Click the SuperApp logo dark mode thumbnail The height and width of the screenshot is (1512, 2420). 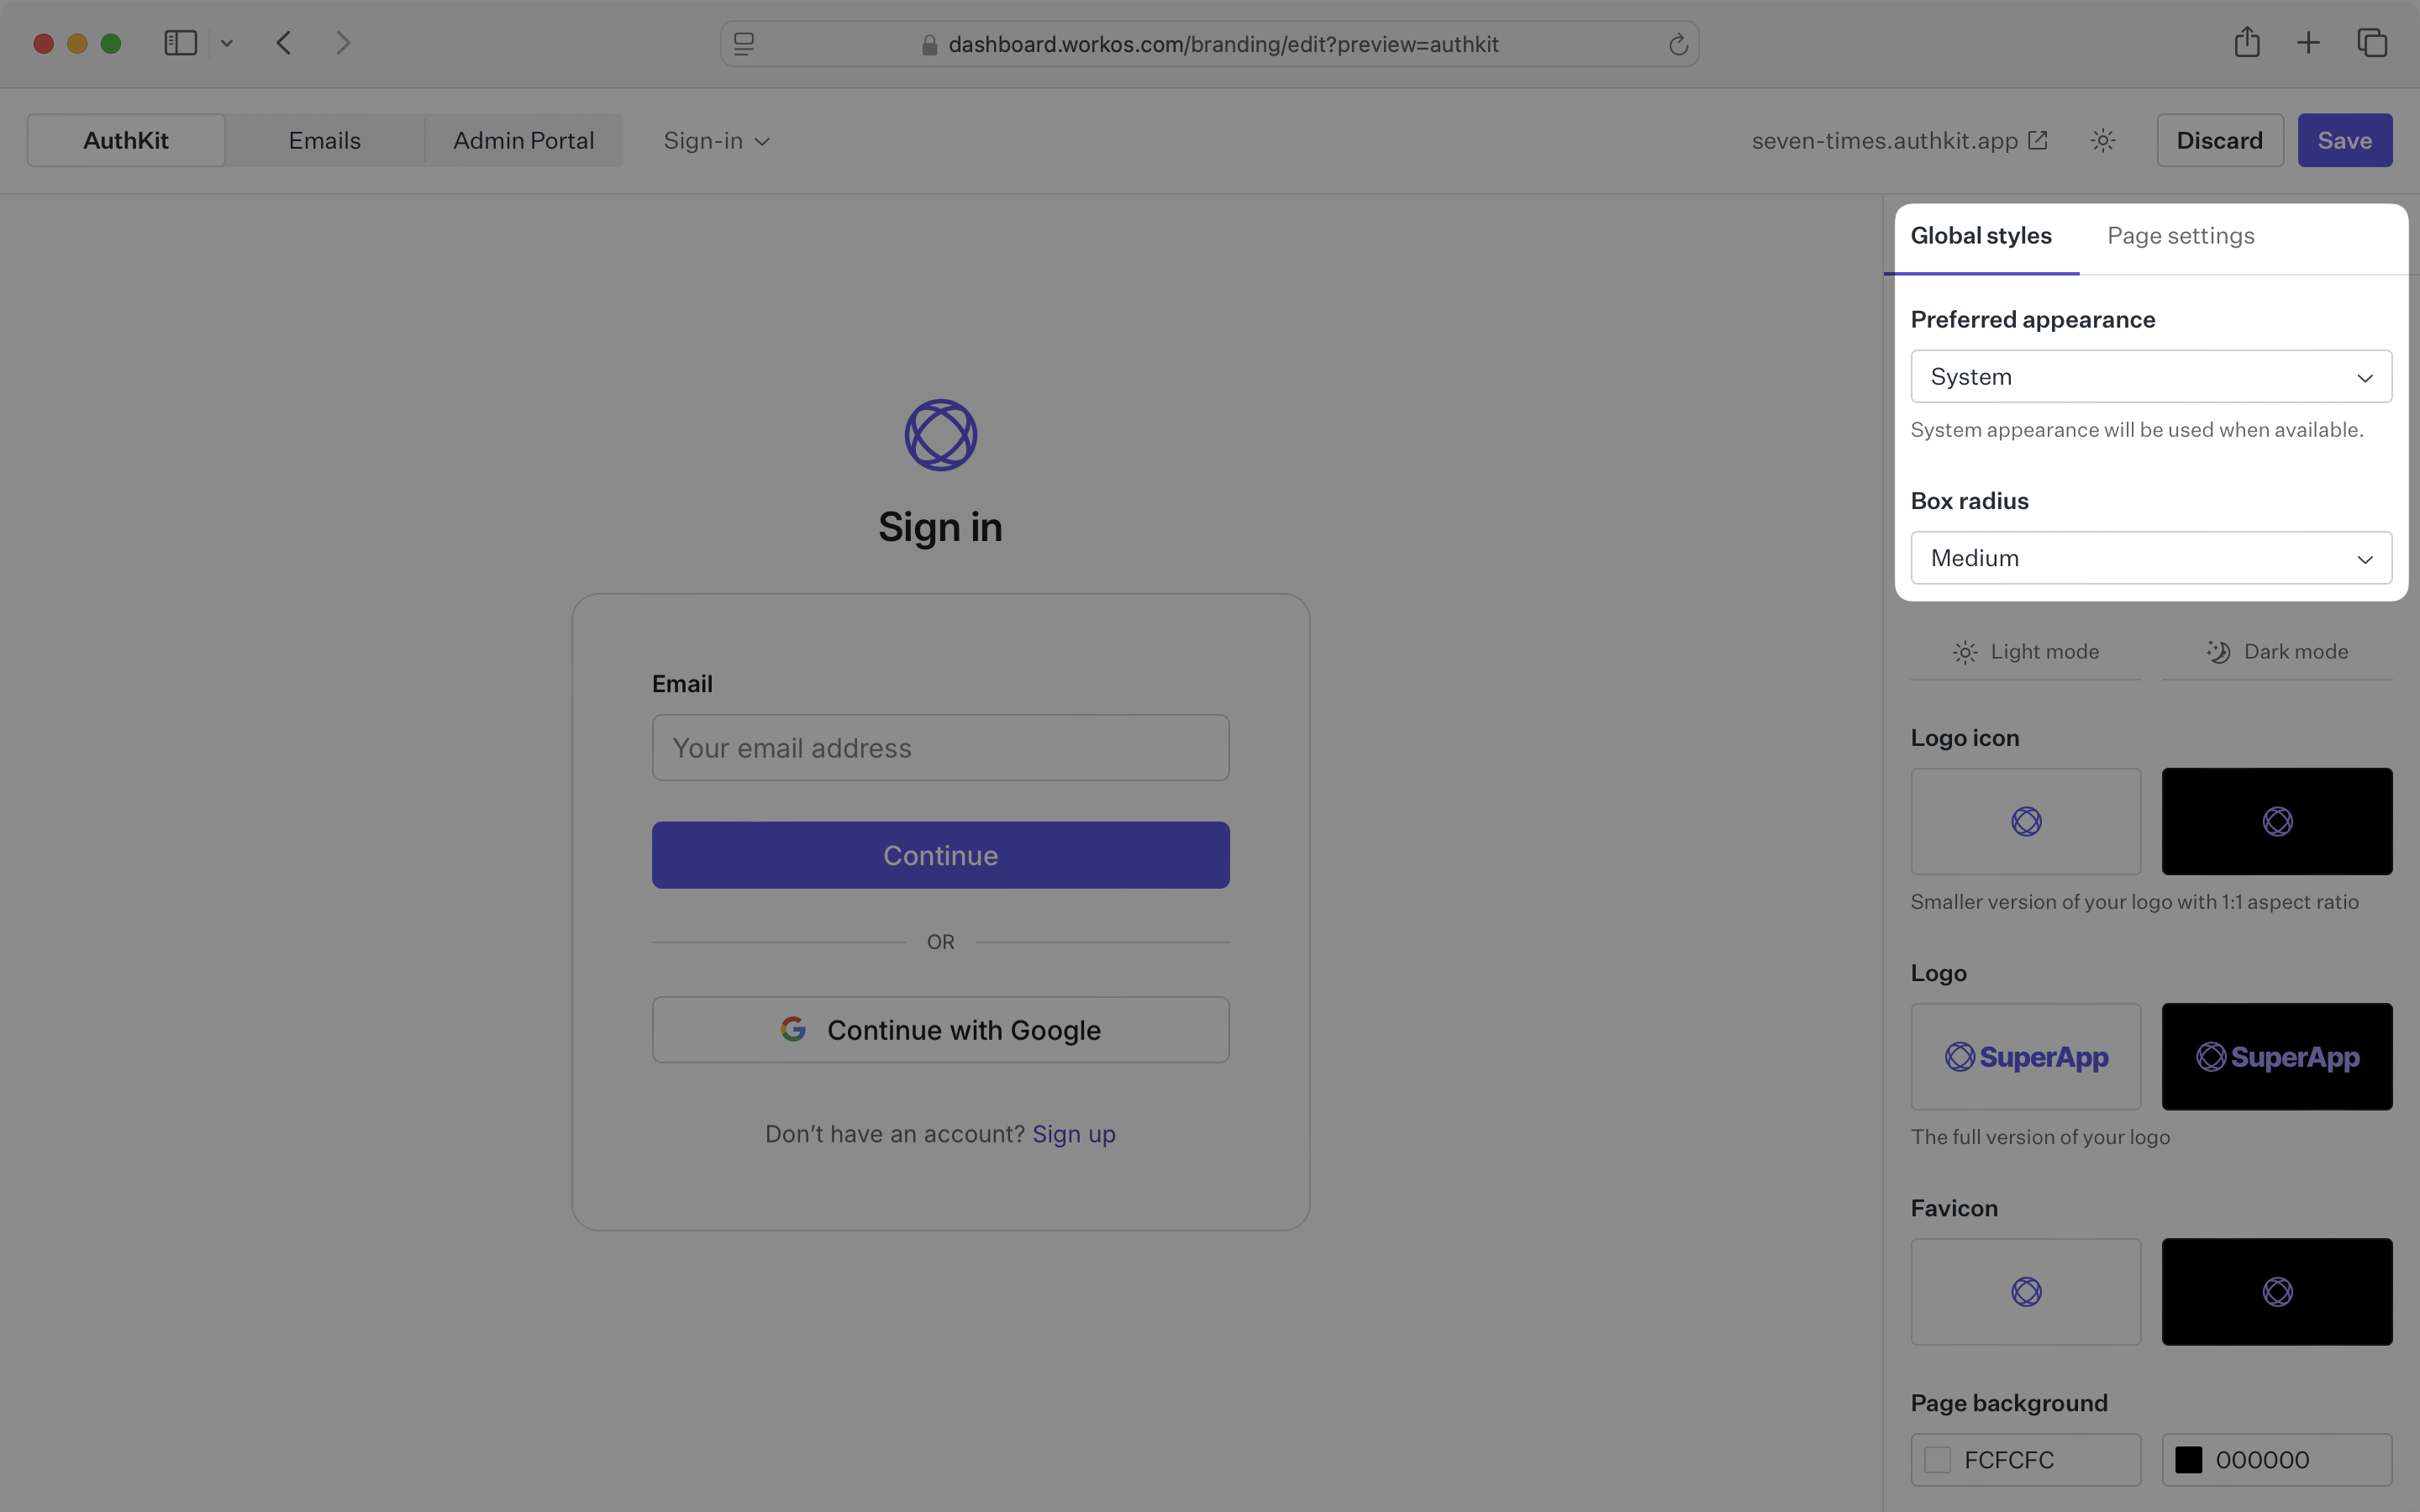(x=2275, y=1056)
